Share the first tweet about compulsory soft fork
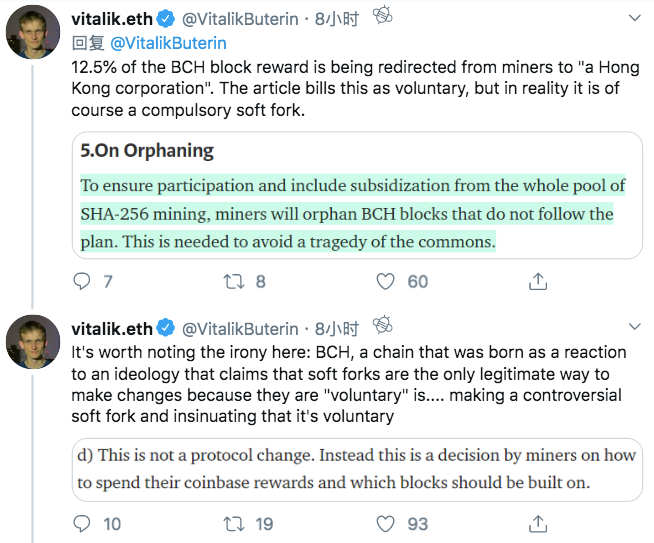Screen dimensions: 654x543 click(x=538, y=282)
